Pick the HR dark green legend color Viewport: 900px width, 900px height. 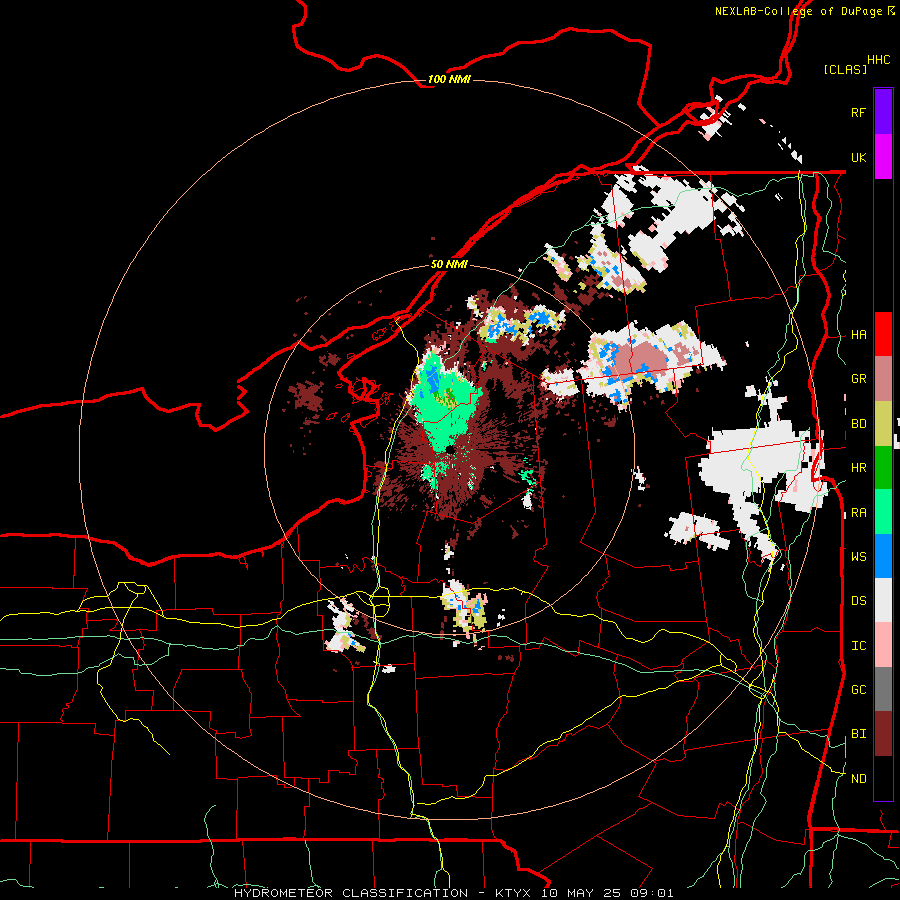coord(883,467)
